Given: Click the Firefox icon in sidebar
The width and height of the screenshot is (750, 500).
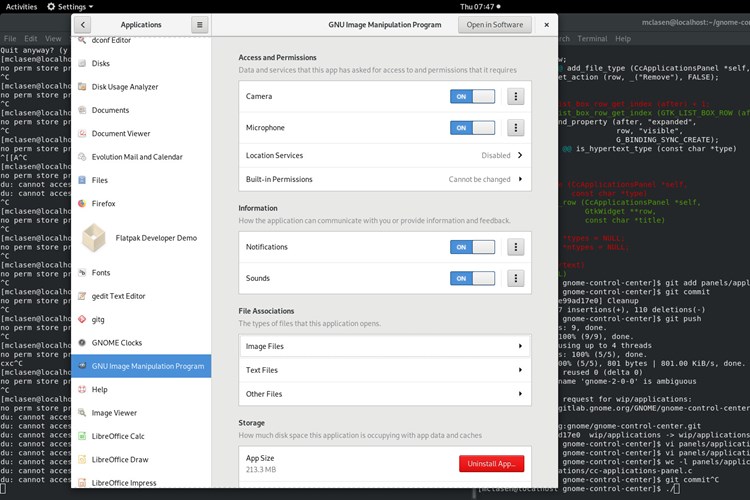Looking at the screenshot, I should coord(82,203).
